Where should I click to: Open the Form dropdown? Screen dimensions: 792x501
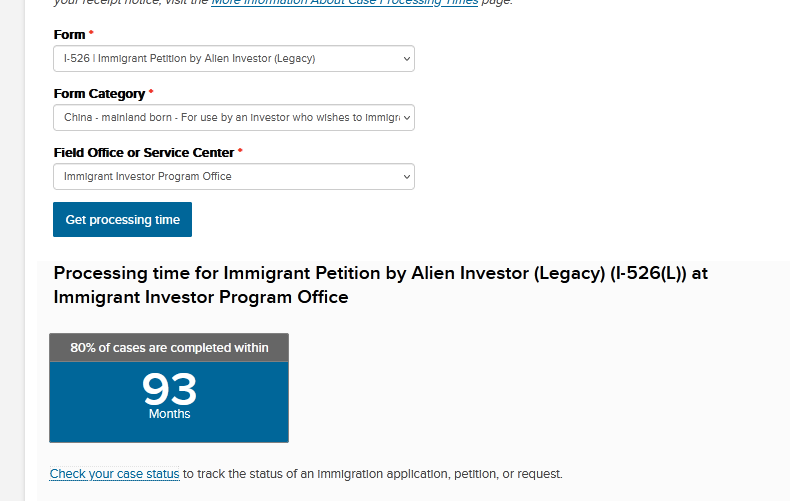(233, 59)
